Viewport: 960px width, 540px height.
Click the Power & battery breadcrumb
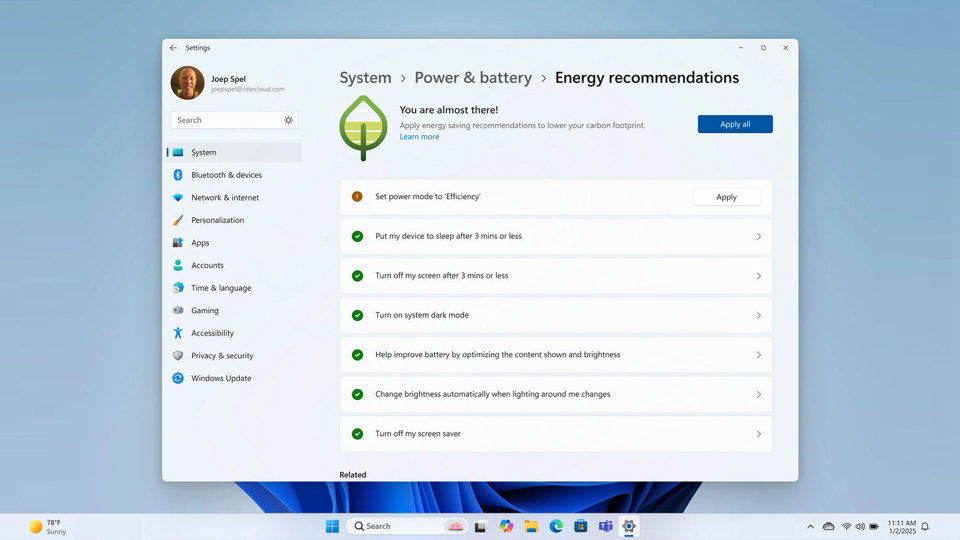473,78
